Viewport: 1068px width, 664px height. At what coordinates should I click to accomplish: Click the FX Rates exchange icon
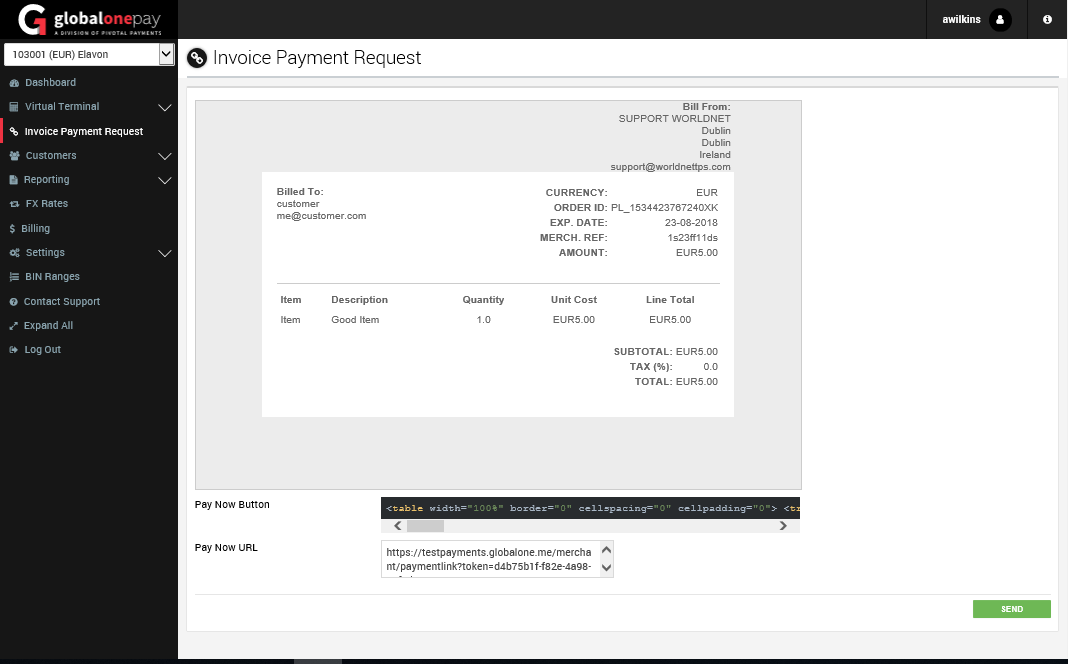pyautogui.click(x=14, y=204)
